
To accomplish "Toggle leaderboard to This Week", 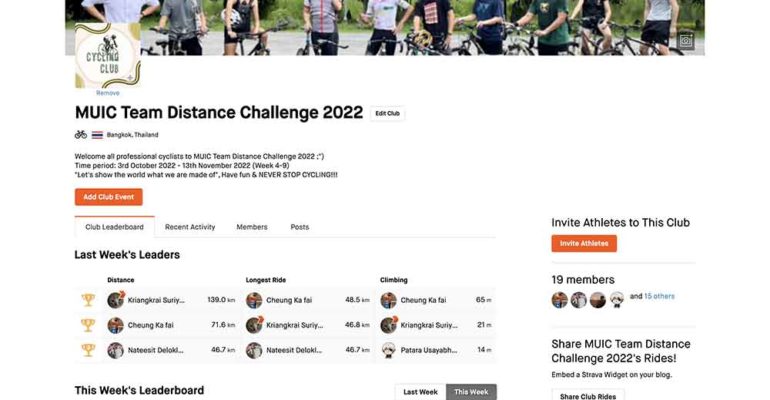I will pyautogui.click(x=471, y=392).
